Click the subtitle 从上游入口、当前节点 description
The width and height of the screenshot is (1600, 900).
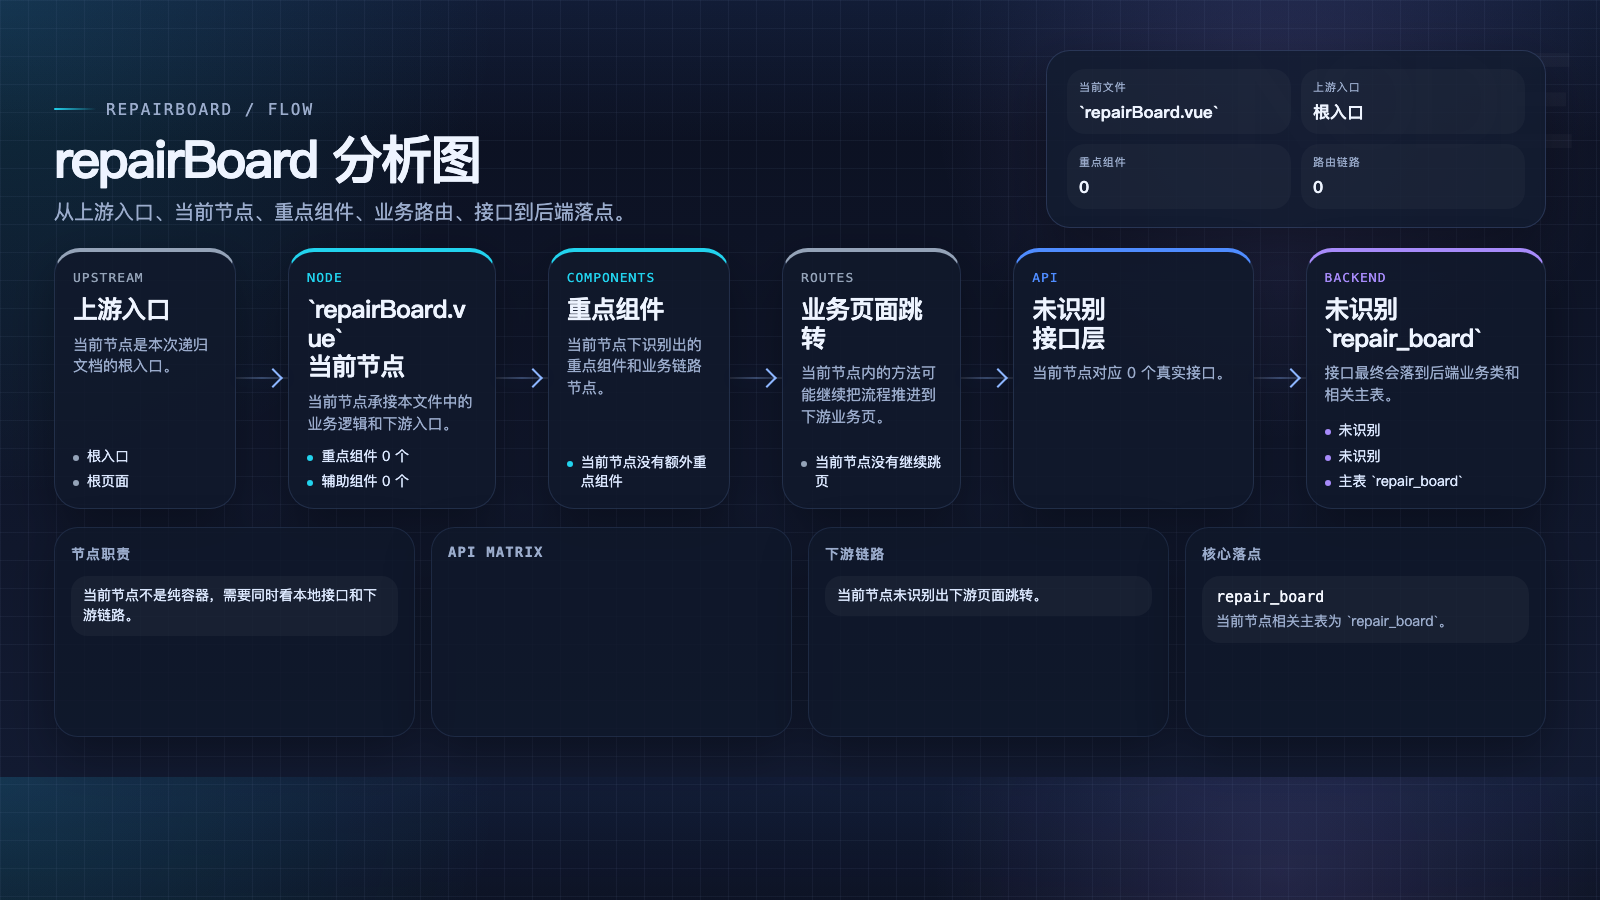pos(343,212)
